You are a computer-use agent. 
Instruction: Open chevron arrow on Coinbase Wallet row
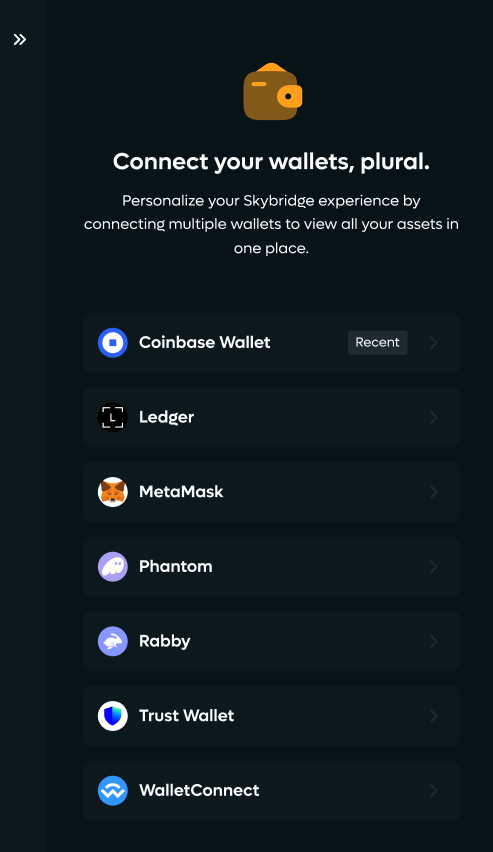click(x=434, y=342)
